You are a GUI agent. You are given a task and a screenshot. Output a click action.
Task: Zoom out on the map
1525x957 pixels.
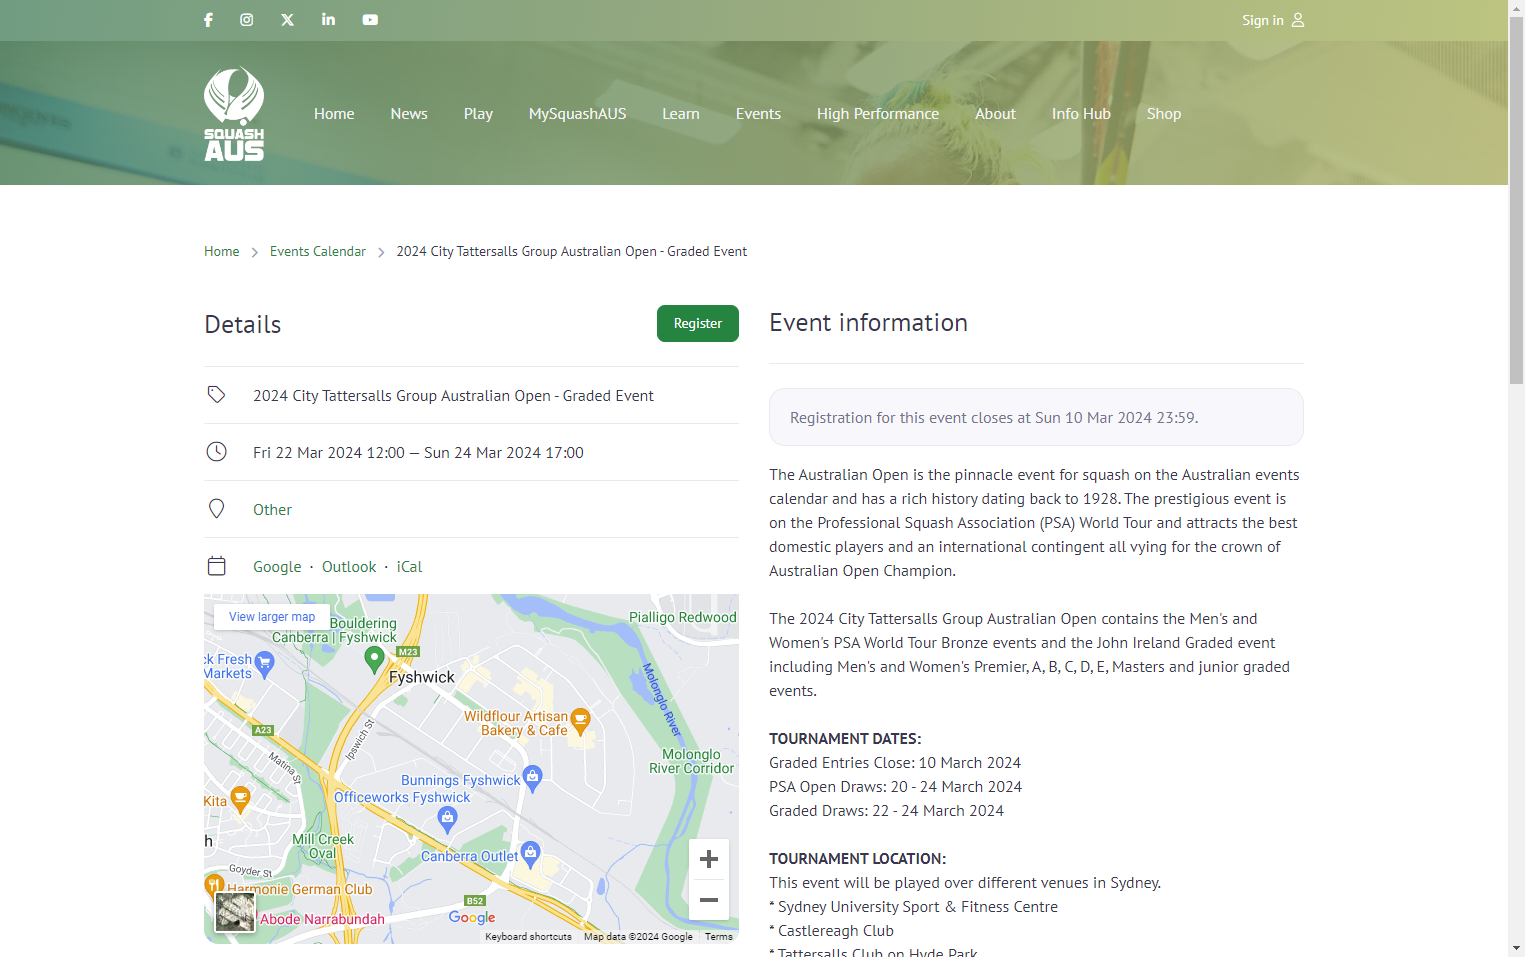709,900
